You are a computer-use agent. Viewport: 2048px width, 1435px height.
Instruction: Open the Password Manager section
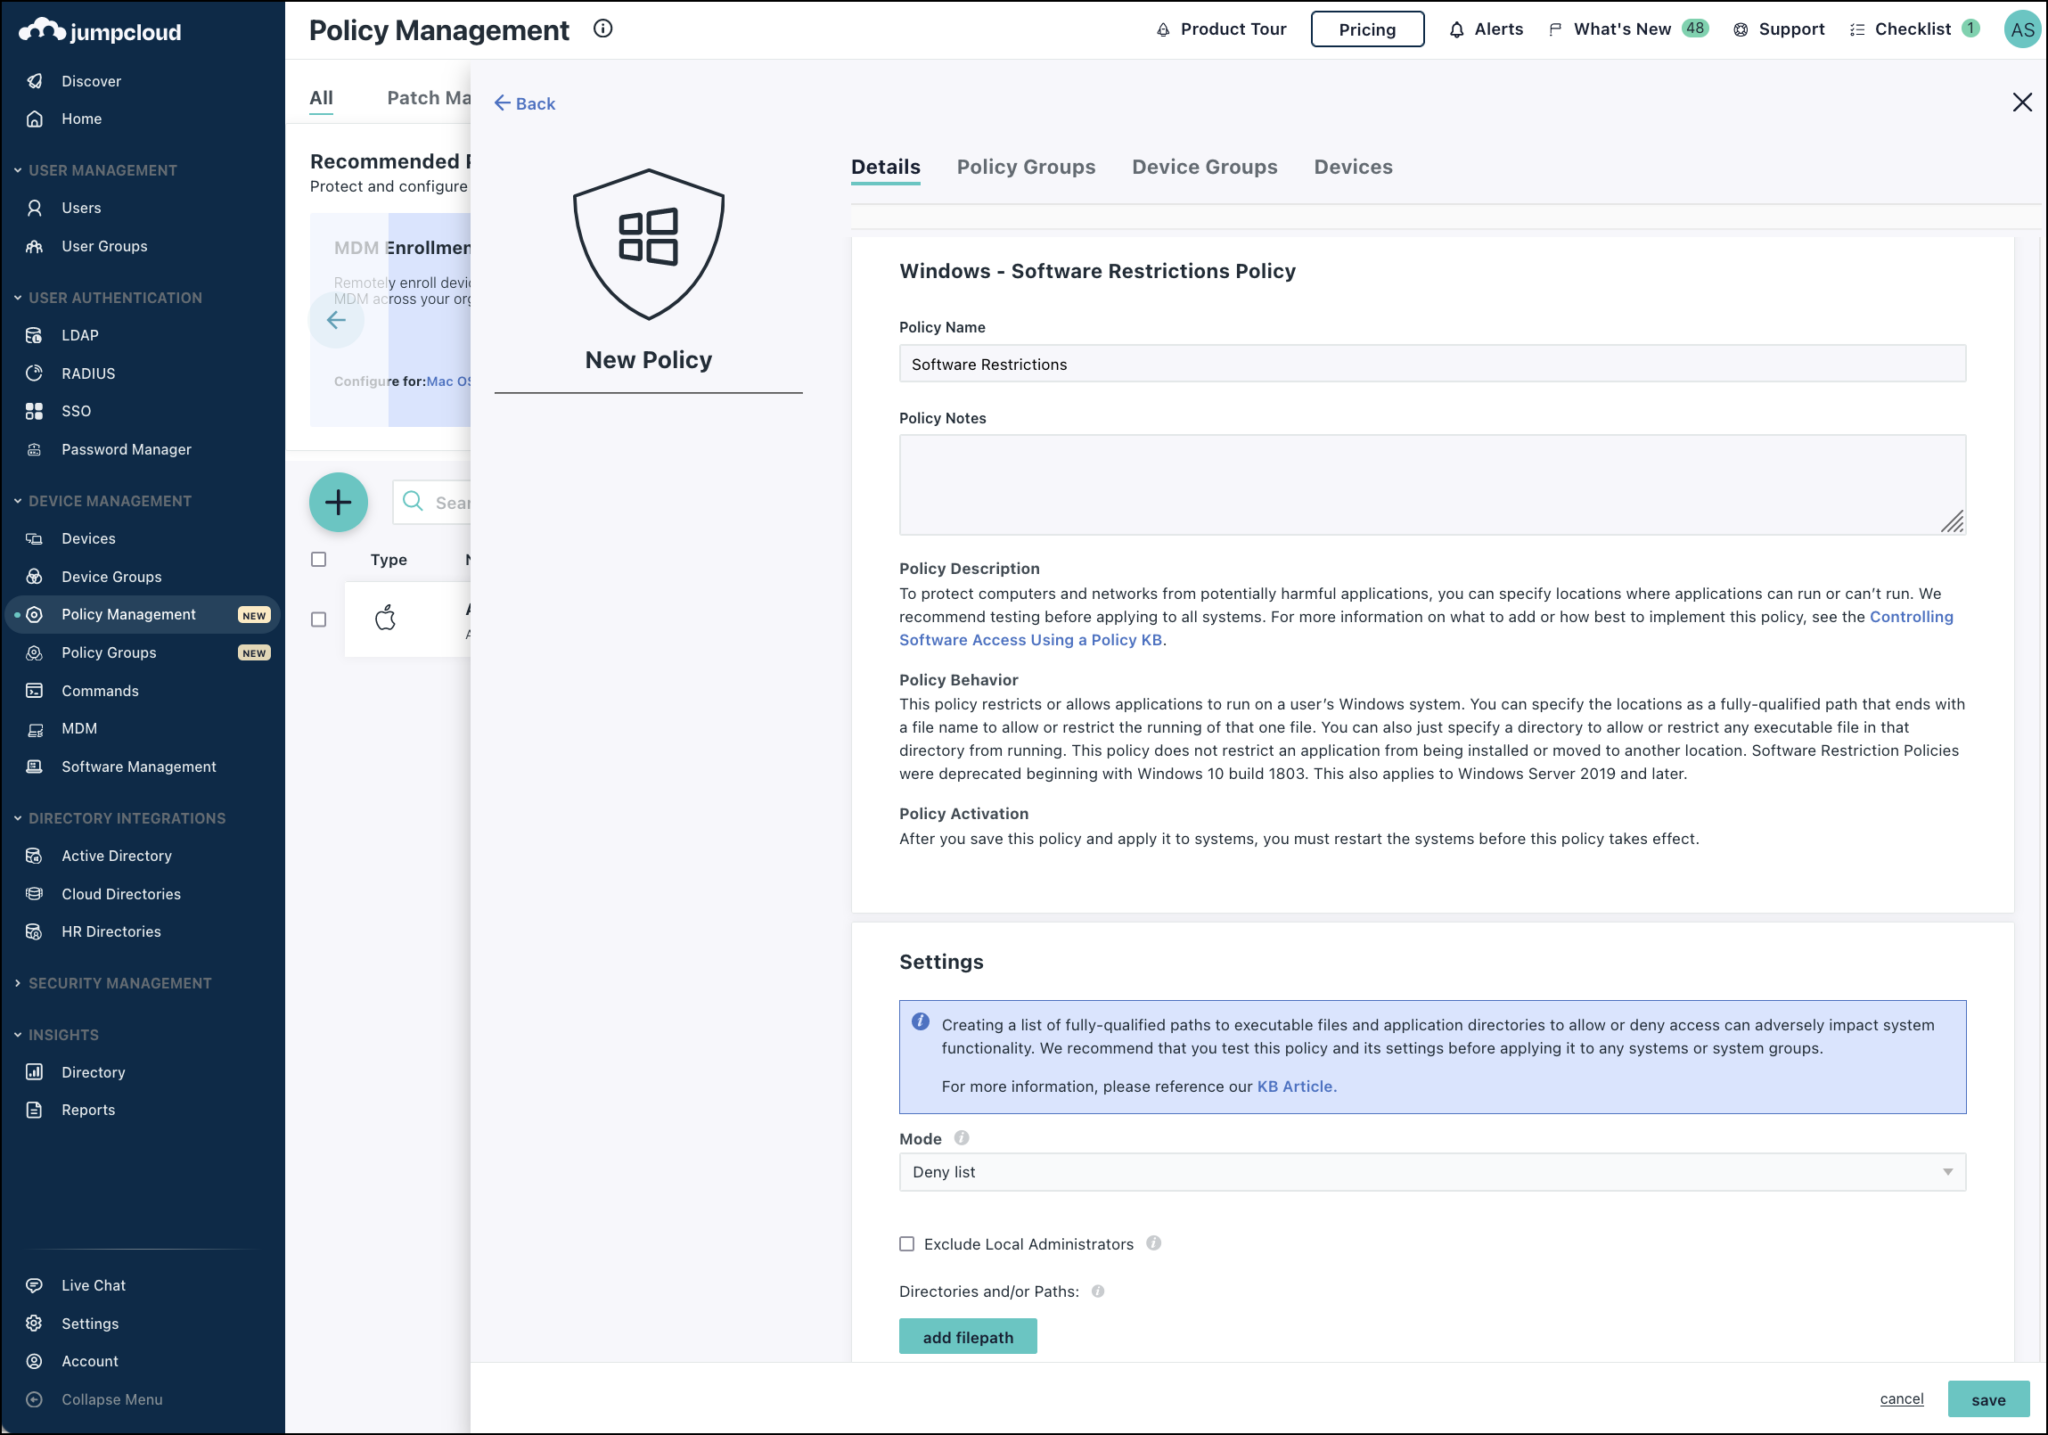point(126,449)
